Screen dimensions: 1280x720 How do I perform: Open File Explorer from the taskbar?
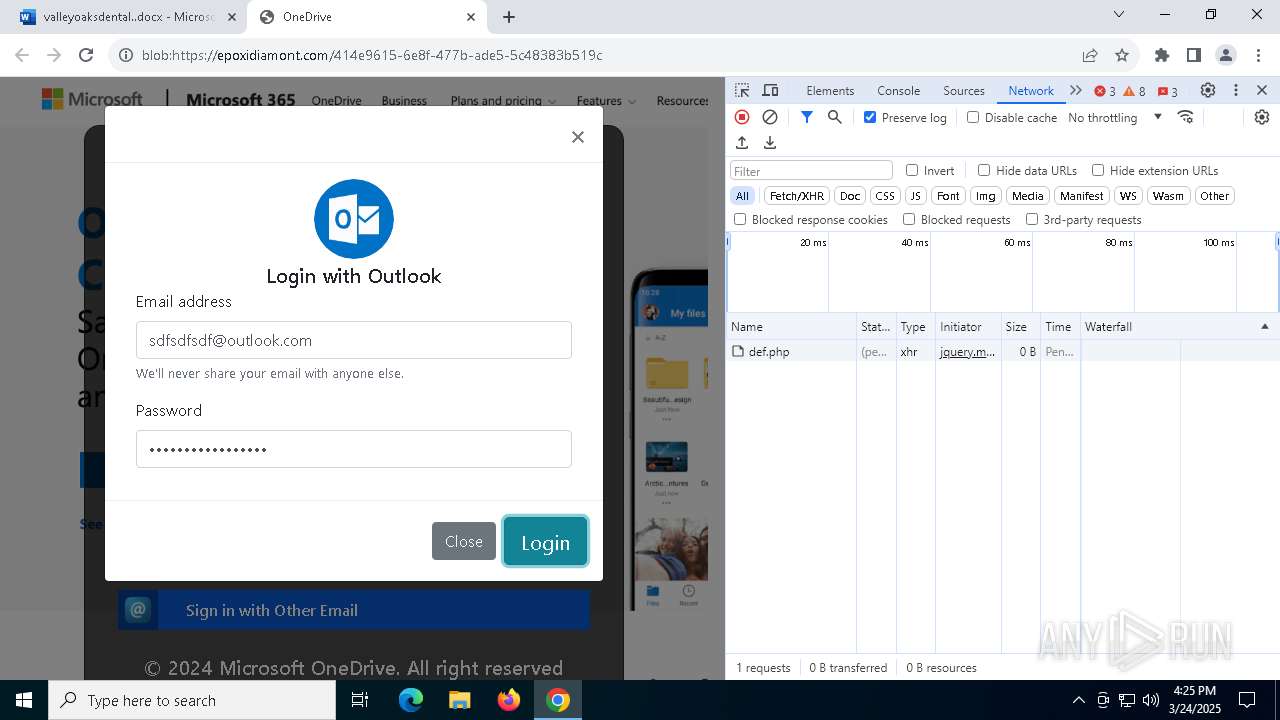pos(460,700)
